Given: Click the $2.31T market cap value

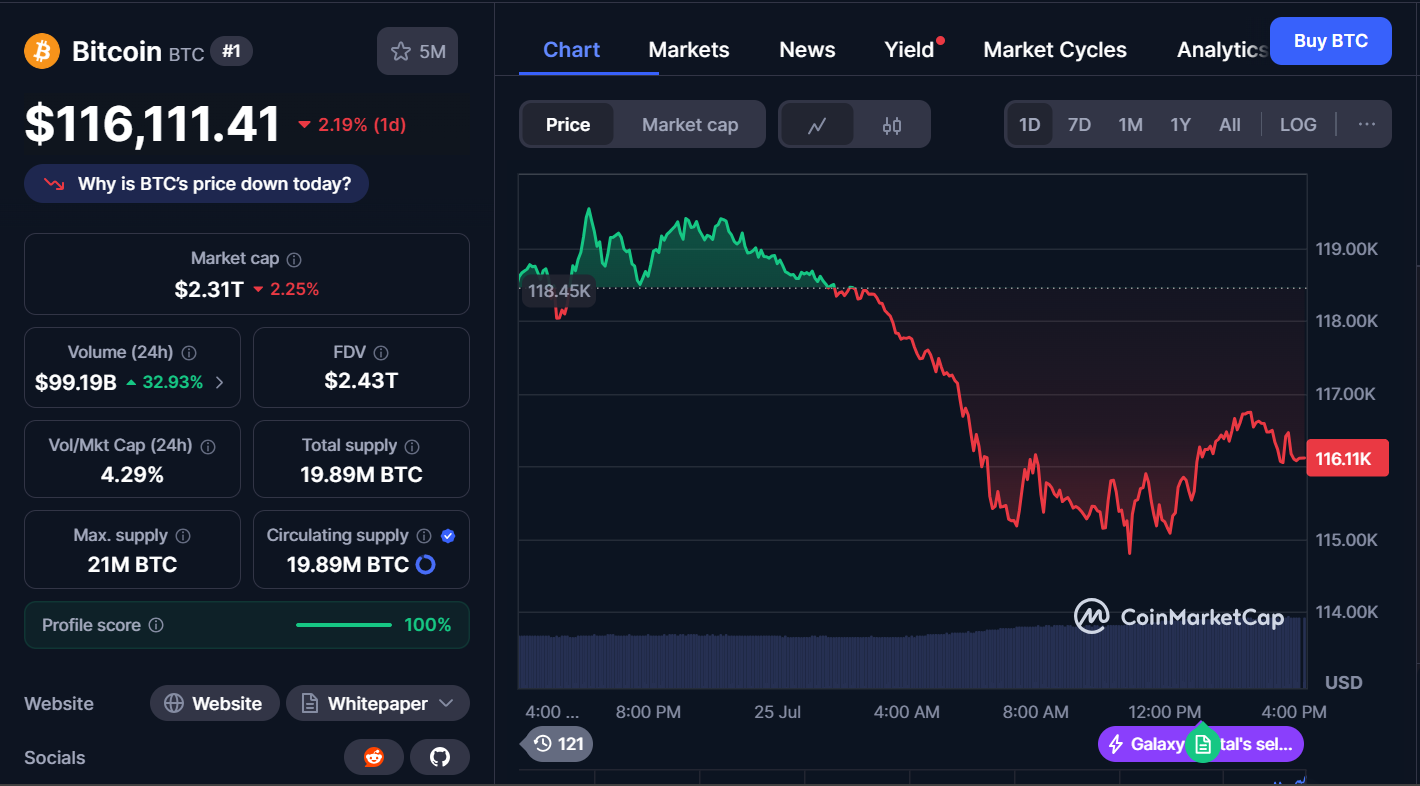Looking at the screenshot, I should point(209,289).
